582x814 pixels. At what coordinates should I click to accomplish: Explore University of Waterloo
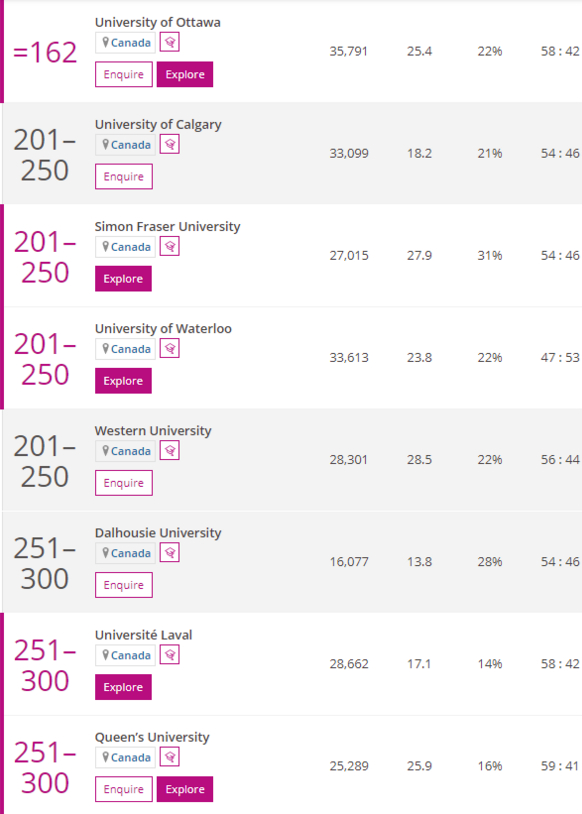point(123,381)
